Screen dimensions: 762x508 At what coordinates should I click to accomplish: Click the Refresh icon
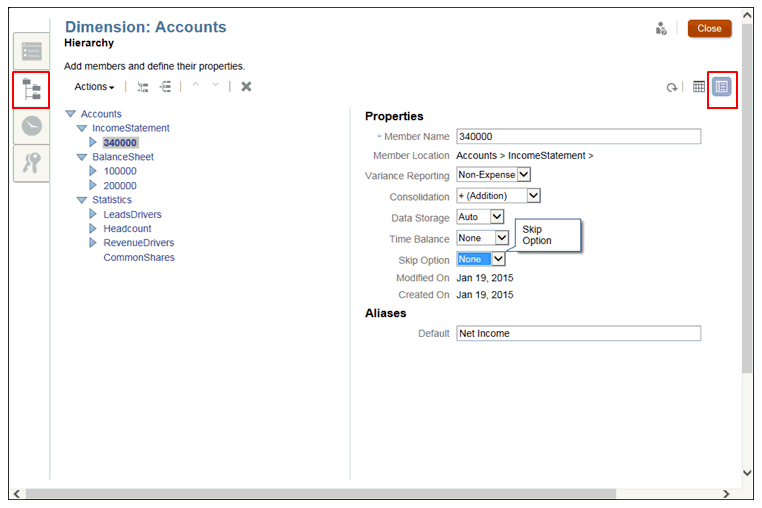[x=672, y=88]
